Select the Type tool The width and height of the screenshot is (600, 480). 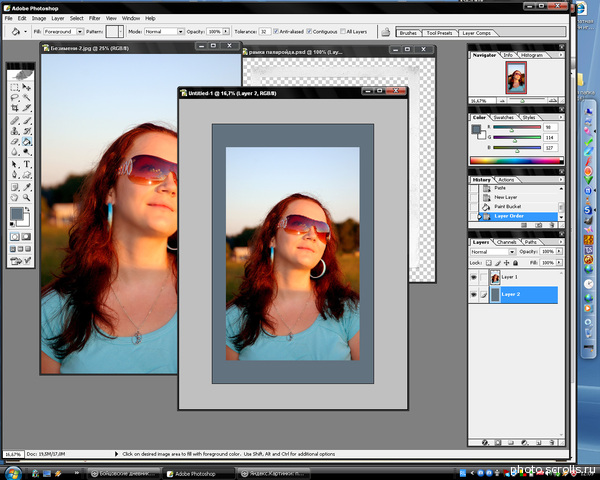click(x=26, y=165)
